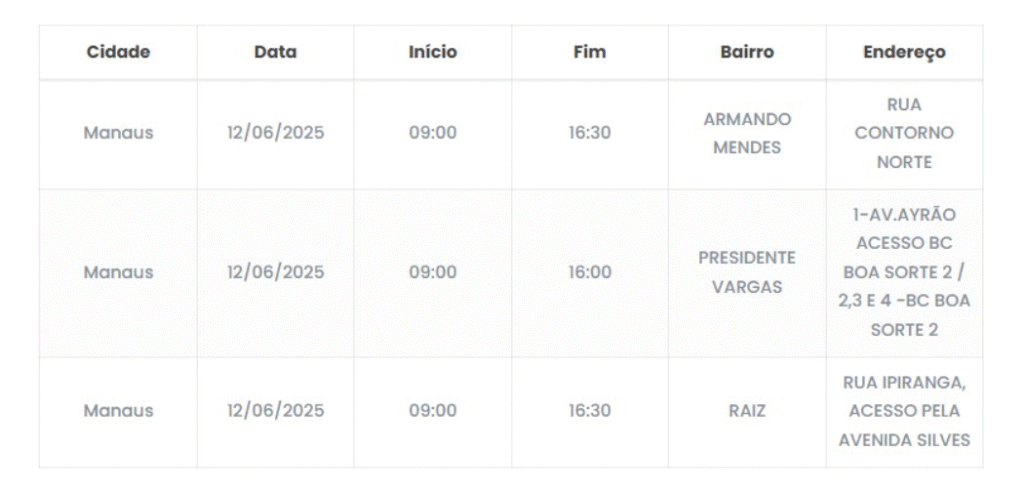Select the PRESIDENTE VARGAS bairro cell
The width and height of the screenshot is (1024, 492).
[x=747, y=272]
